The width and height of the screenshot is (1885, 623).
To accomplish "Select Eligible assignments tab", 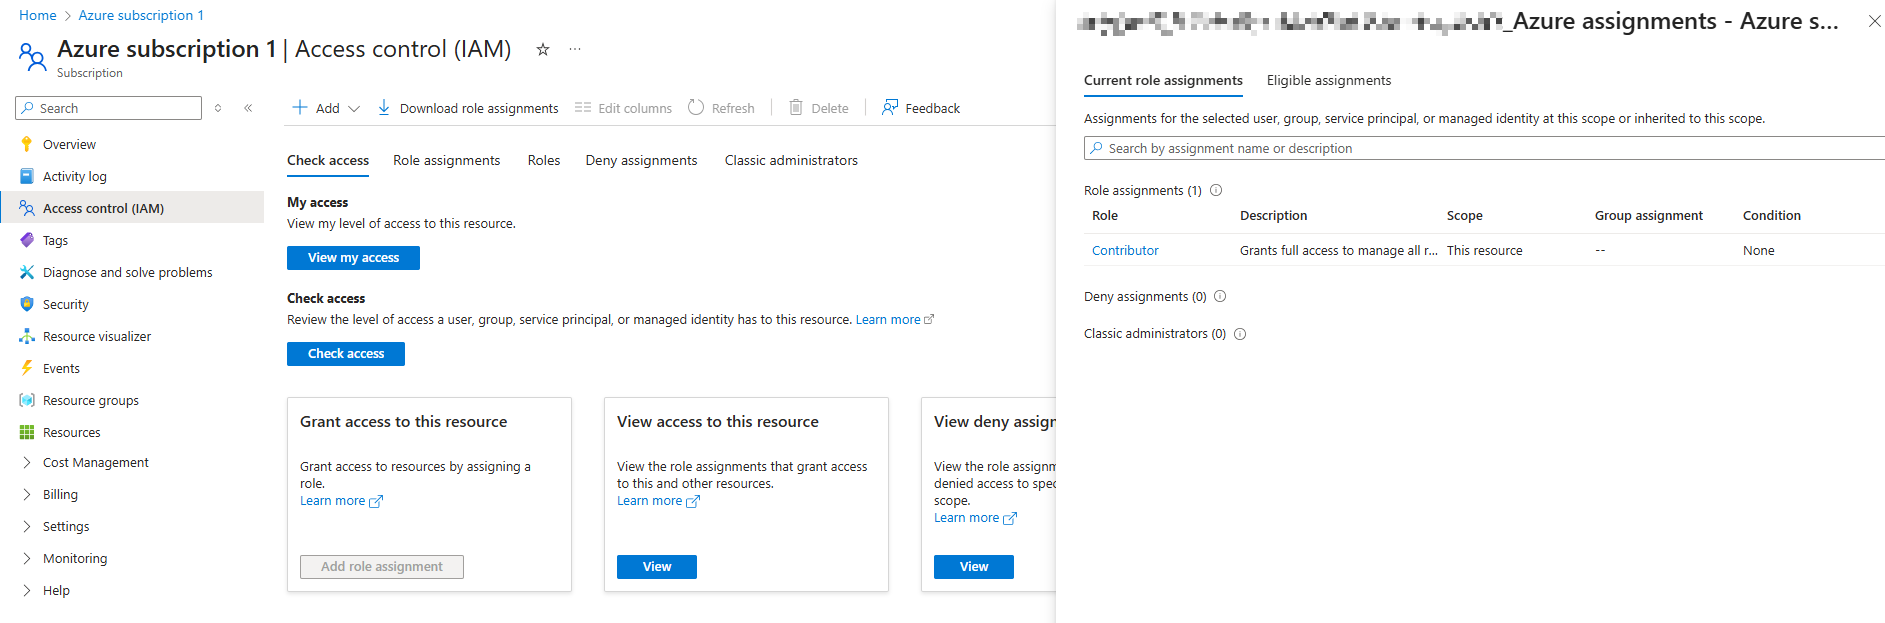I will tap(1329, 80).
